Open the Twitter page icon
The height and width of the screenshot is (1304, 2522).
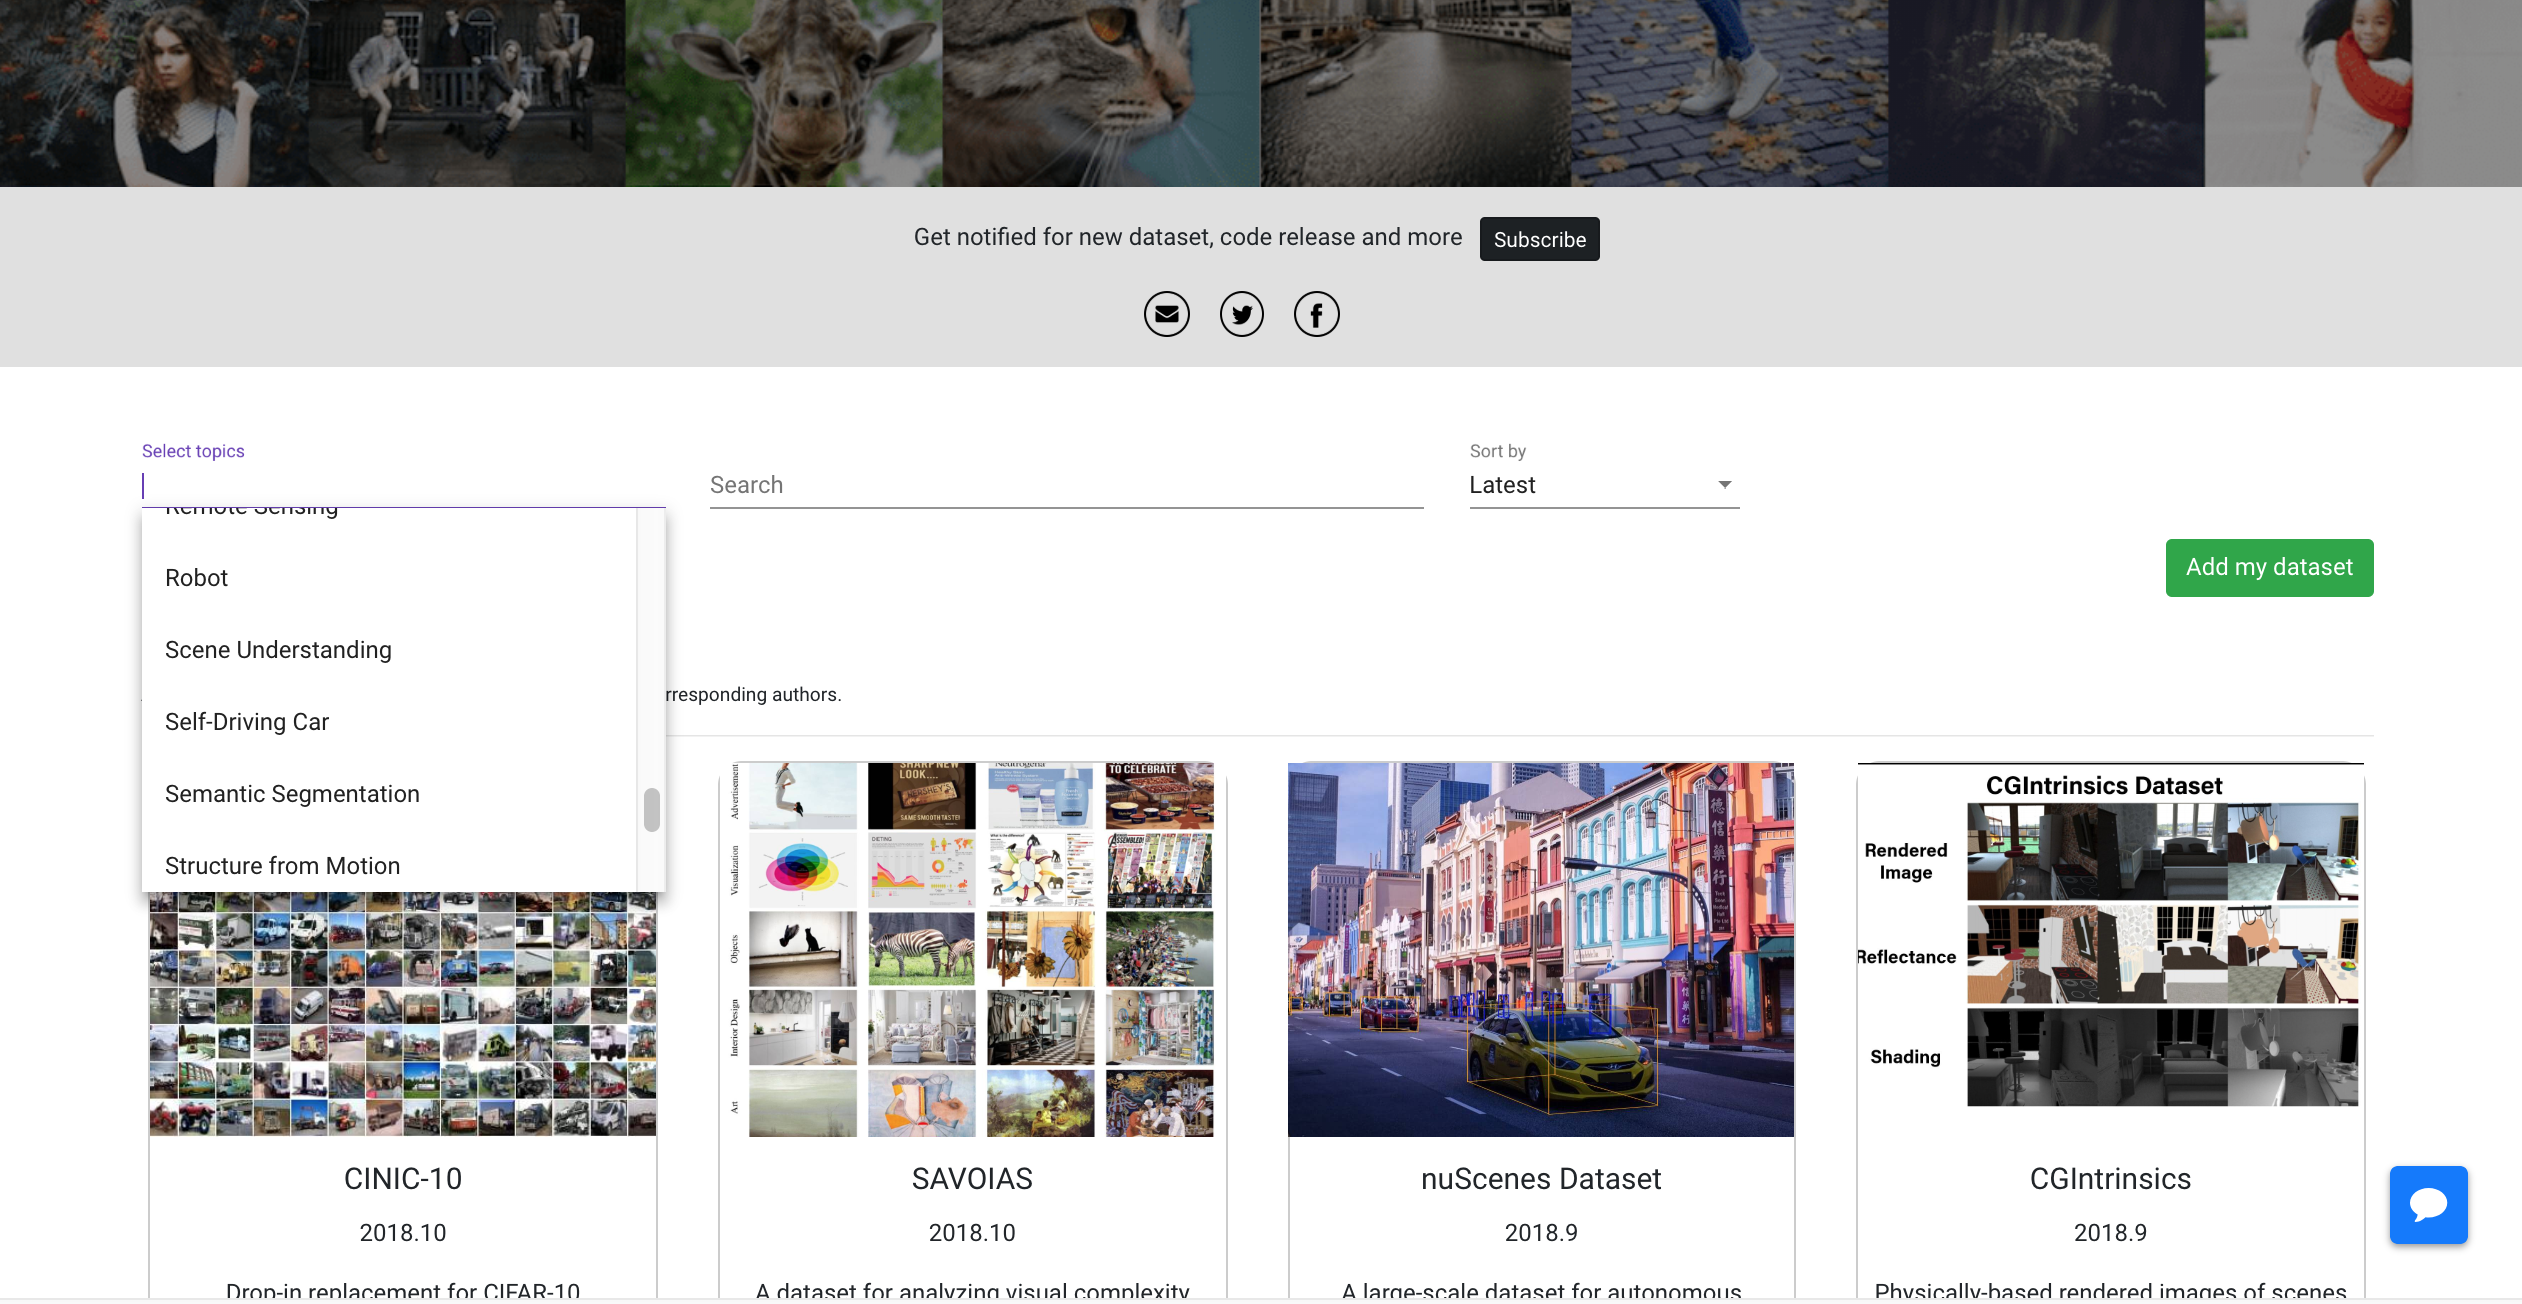(1242, 313)
